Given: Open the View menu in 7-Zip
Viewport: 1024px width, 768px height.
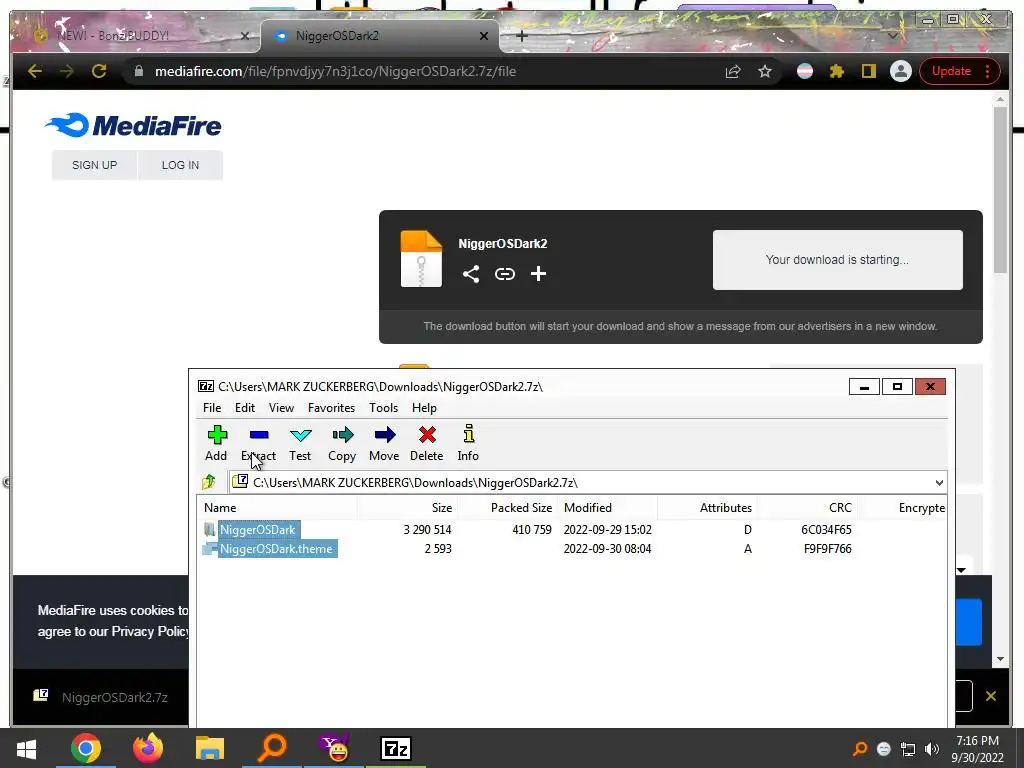Looking at the screenshot, I should pos(281,408).
